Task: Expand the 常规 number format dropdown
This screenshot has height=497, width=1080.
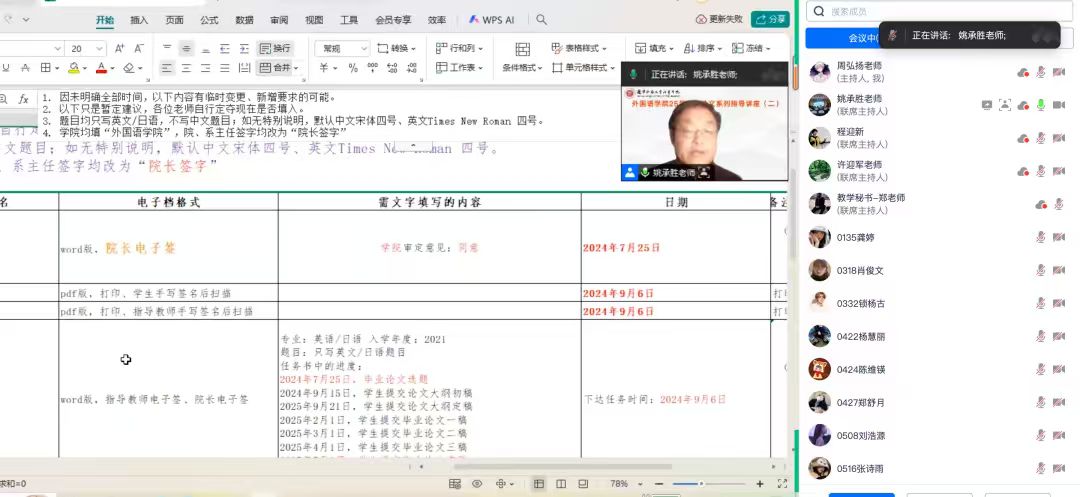Action: (x=363, y=48)
